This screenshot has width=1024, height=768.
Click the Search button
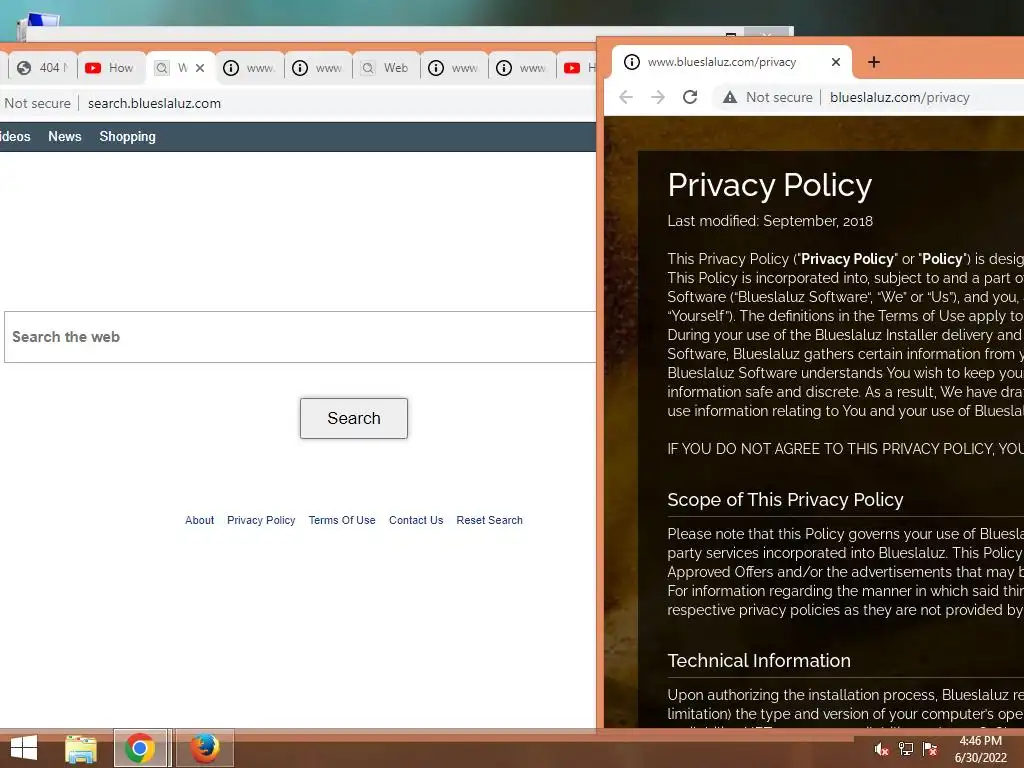pos(354,419)
